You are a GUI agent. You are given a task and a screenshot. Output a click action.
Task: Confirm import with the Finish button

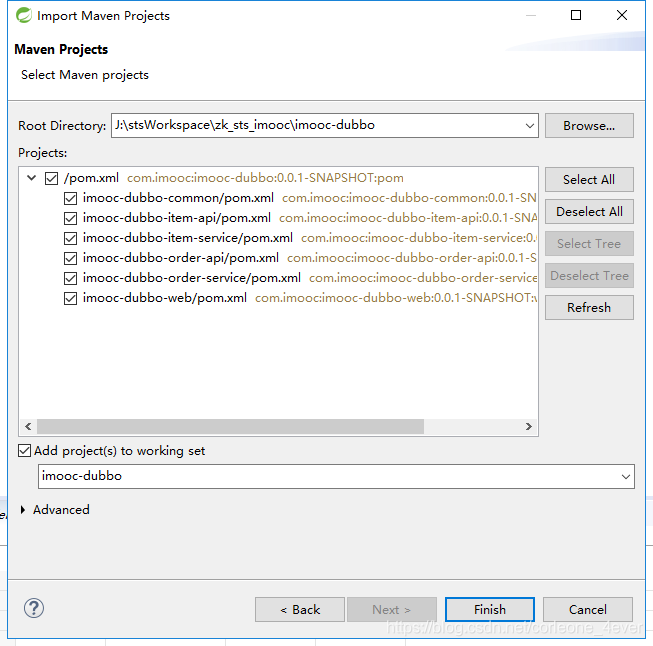tap(490, 610)
